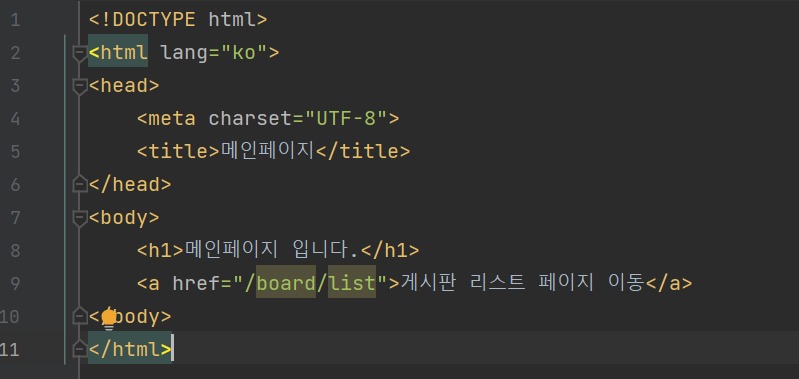Click the href path segment board
Screen dimensions: 799x379
pyautogui.click(x=286, y=283)
